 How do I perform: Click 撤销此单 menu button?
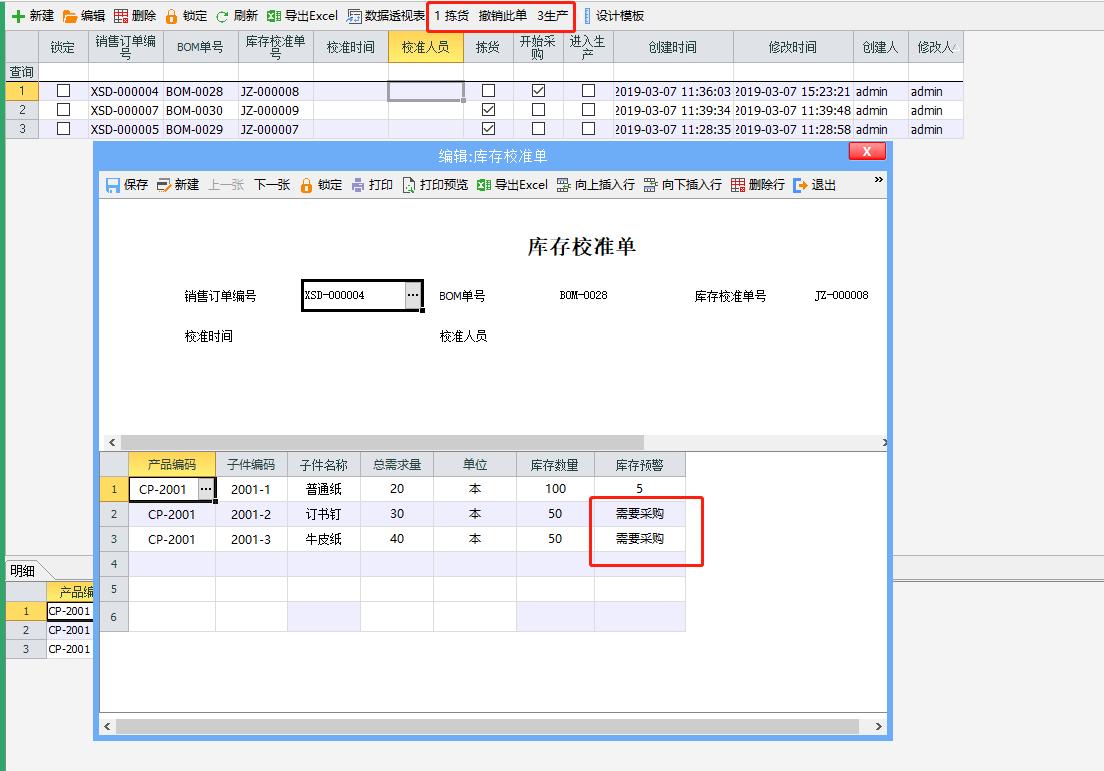tap(503, 15)
